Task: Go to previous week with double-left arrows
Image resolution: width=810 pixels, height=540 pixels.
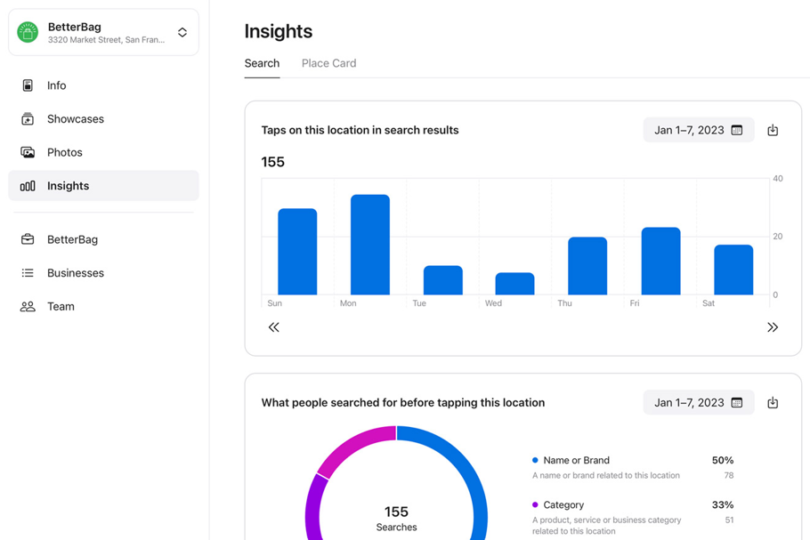Action: click(x=274, y=327)
